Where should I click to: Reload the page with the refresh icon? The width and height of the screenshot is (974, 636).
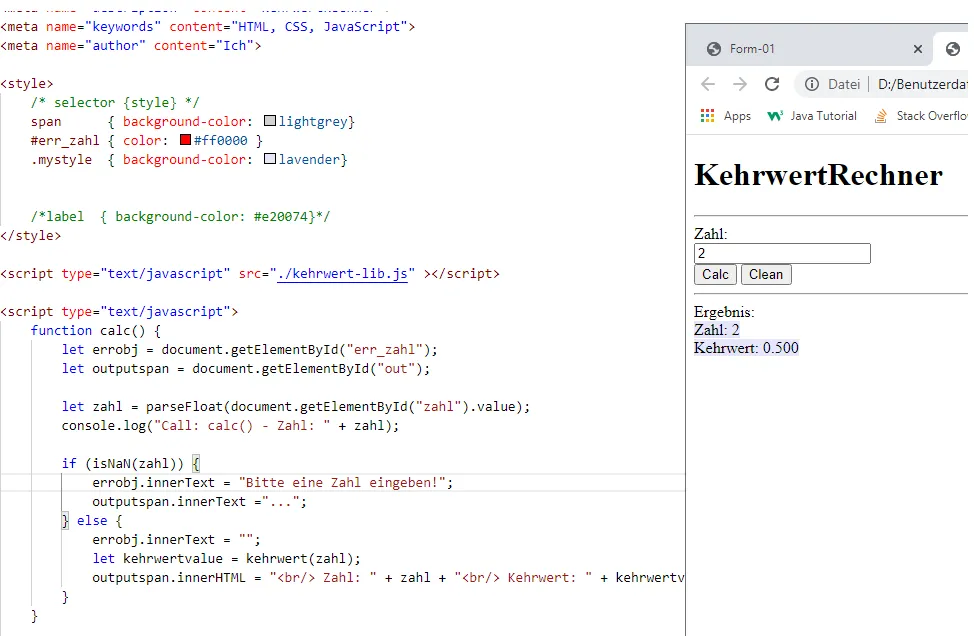[x=771, y=84]
